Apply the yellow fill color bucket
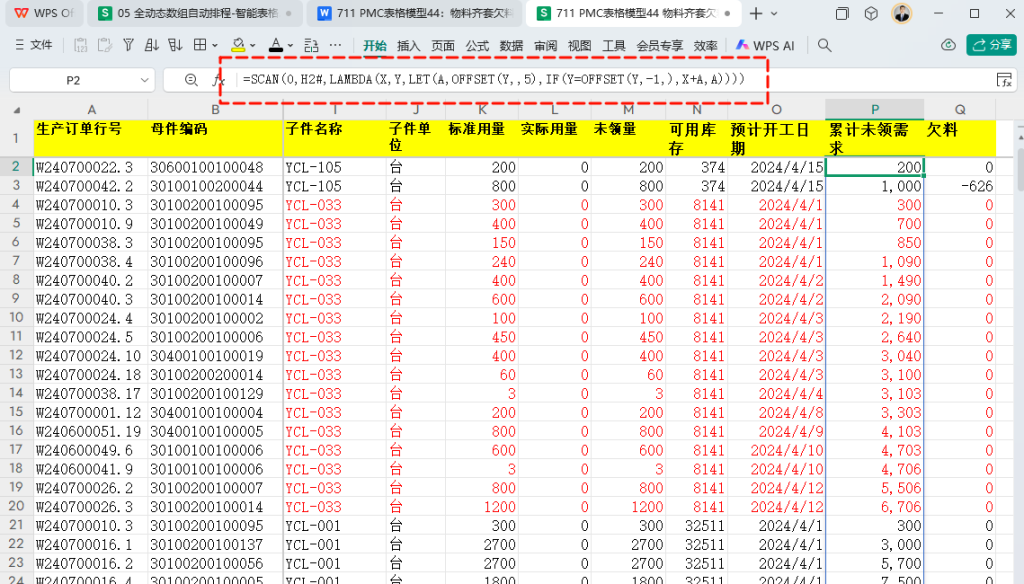Image resolution: width=1024 pixels, height=584 pixels. (x=238, y=45)
